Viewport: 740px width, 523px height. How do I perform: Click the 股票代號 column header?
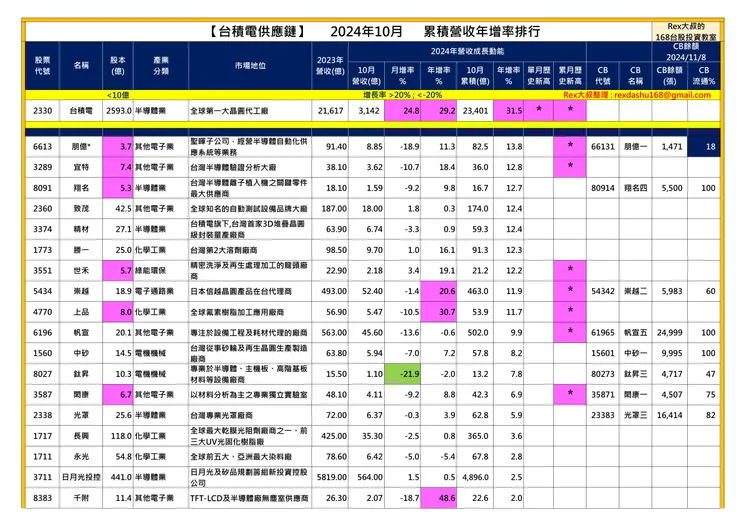(x=42, y=66)
